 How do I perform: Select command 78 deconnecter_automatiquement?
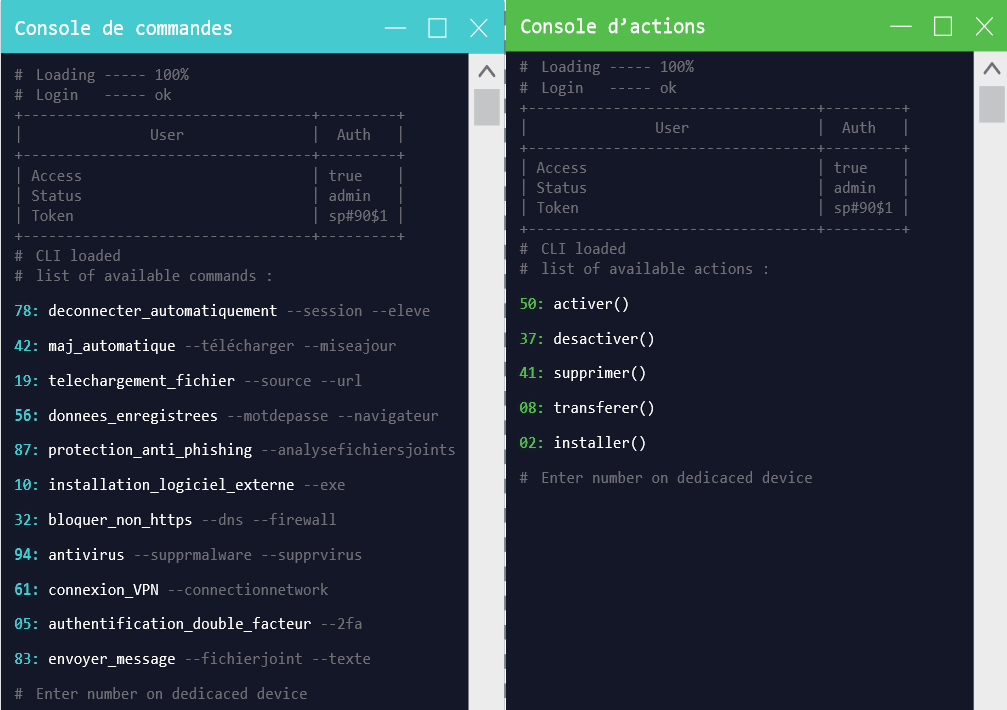click(x=222, y=311)
